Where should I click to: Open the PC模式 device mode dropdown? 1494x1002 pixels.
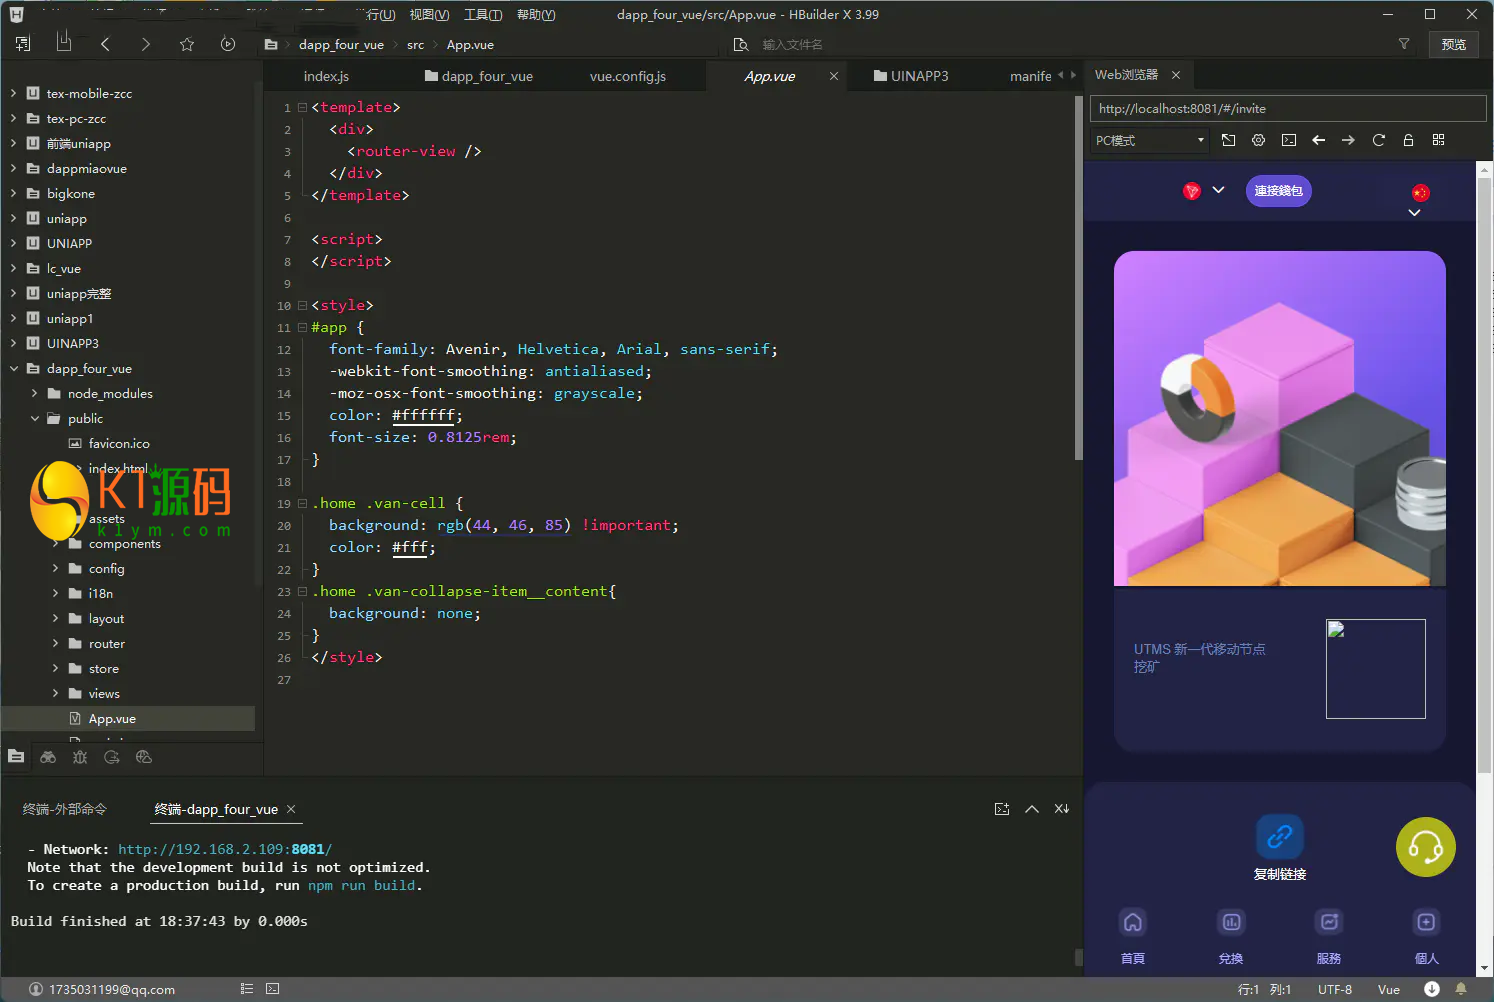(x=1150, y=140)
